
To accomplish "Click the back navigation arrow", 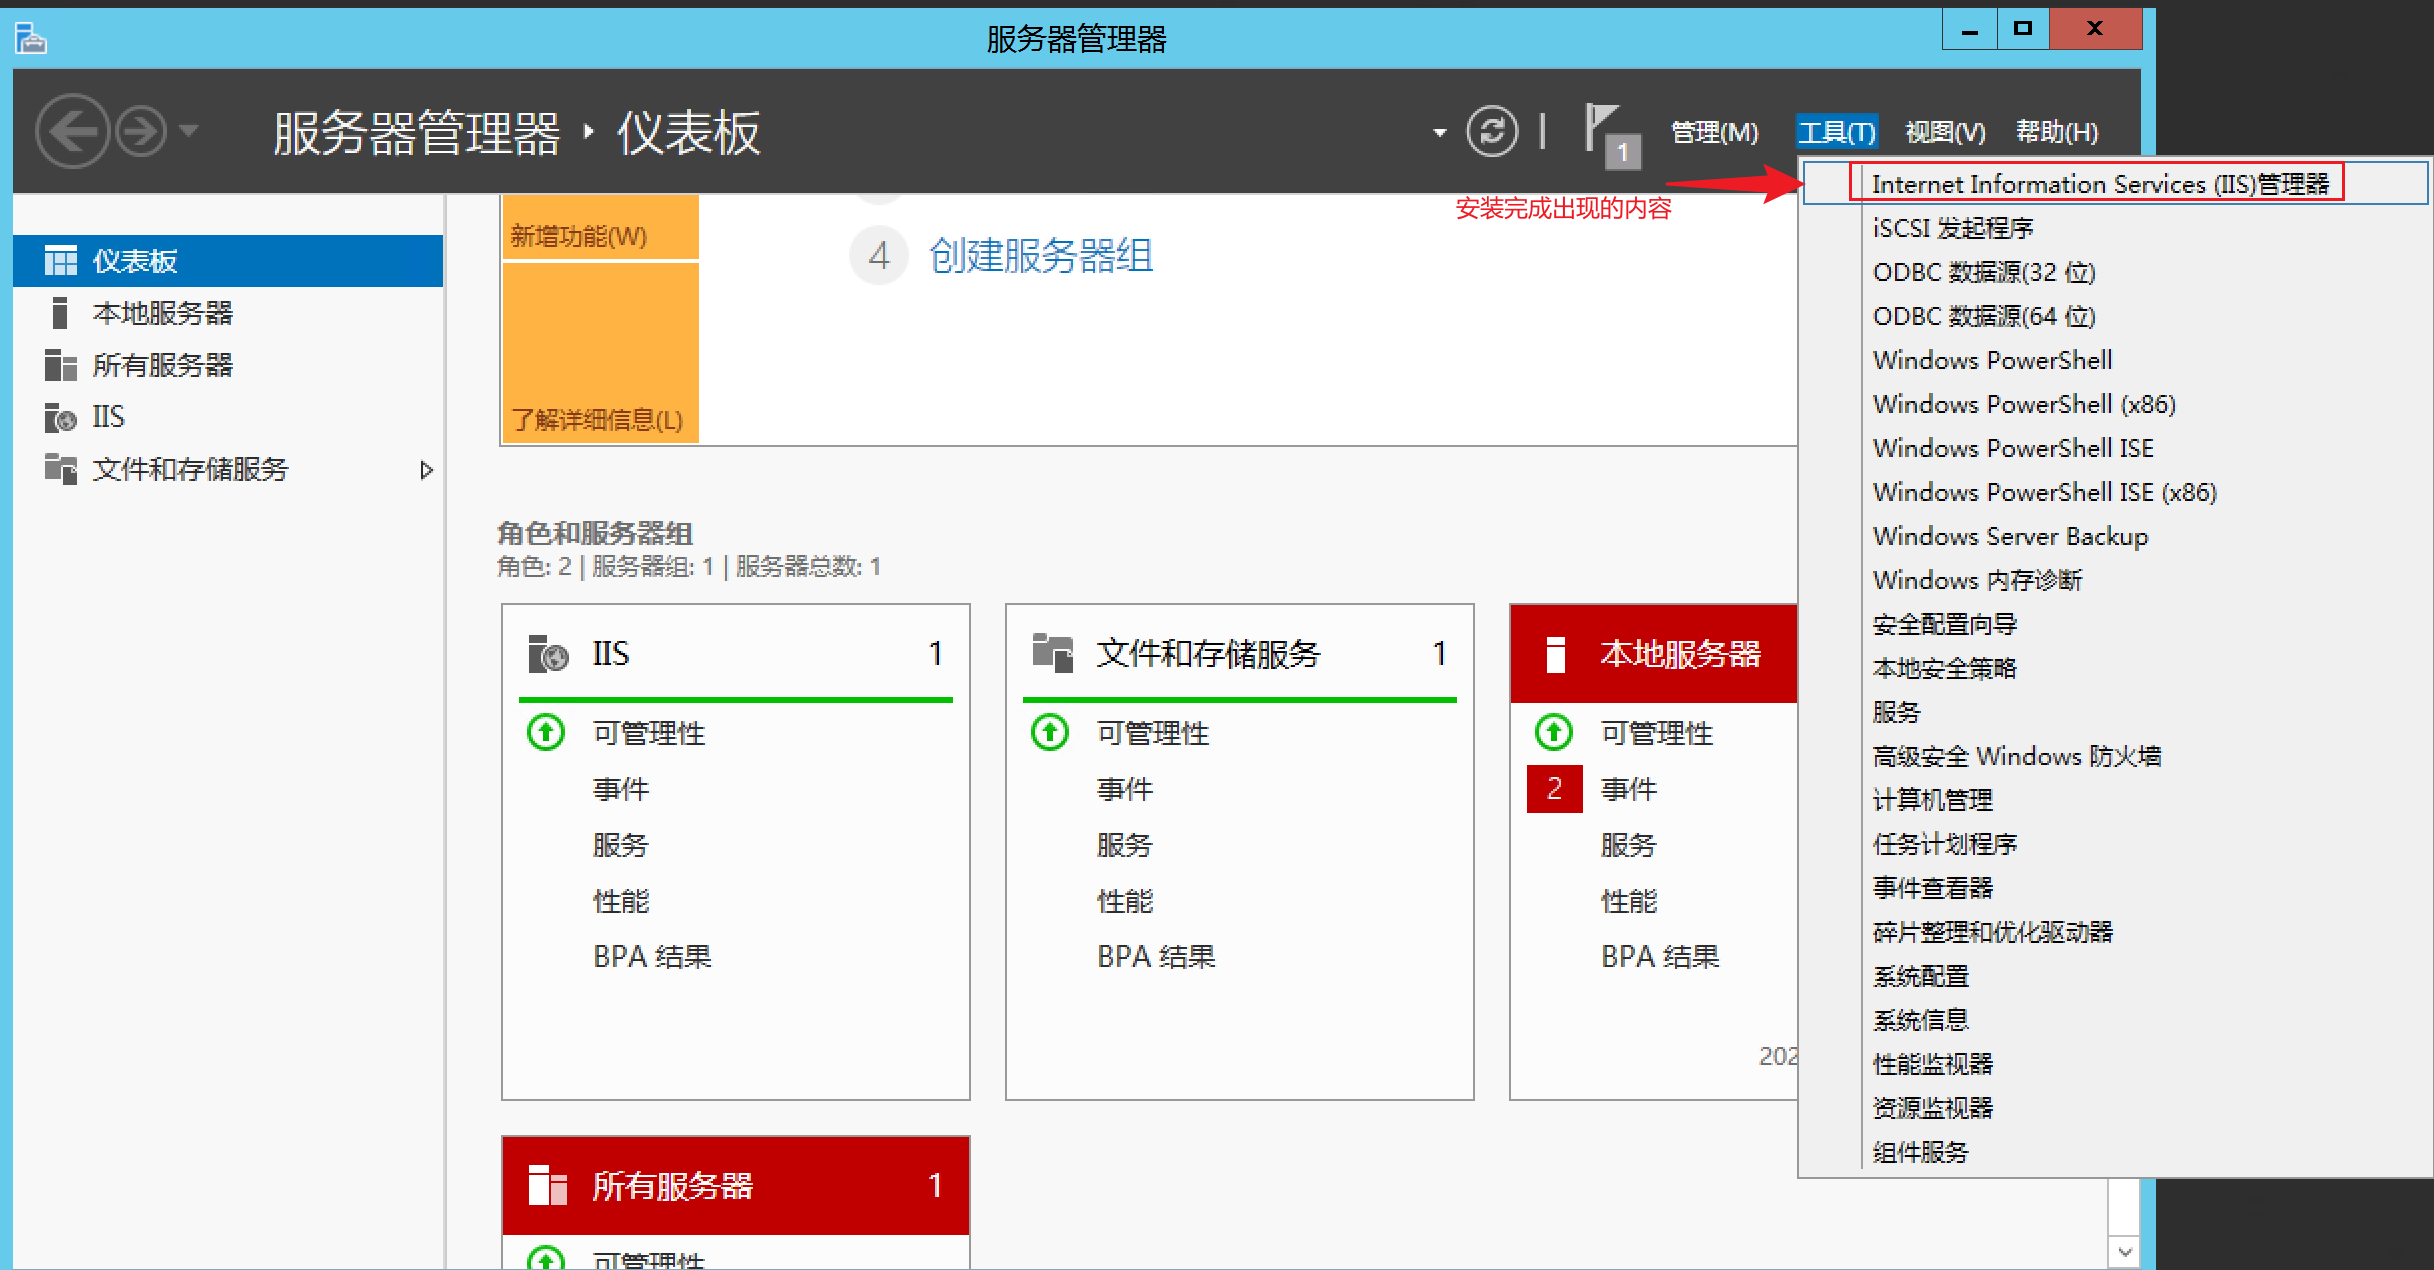I will click(72, 131).
